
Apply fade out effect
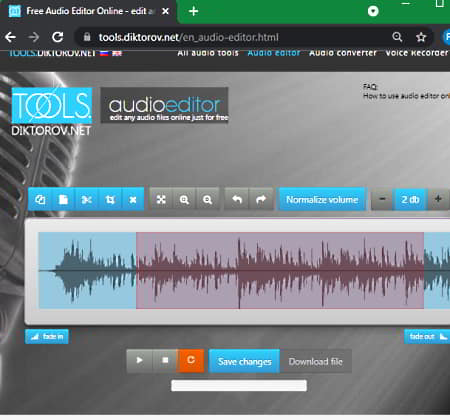pyautogui.click(x=427, y=336)
